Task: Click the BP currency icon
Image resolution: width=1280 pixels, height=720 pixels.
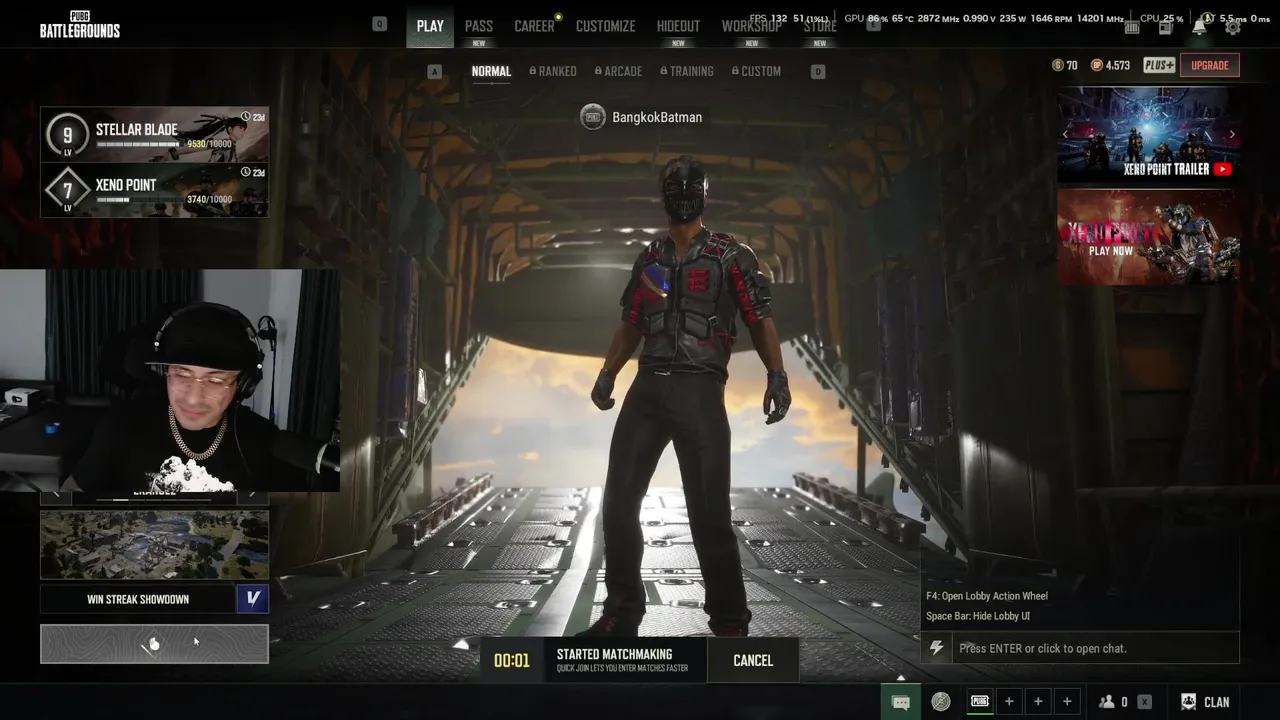Action: pyautogui.click(x=1097, y=65)
